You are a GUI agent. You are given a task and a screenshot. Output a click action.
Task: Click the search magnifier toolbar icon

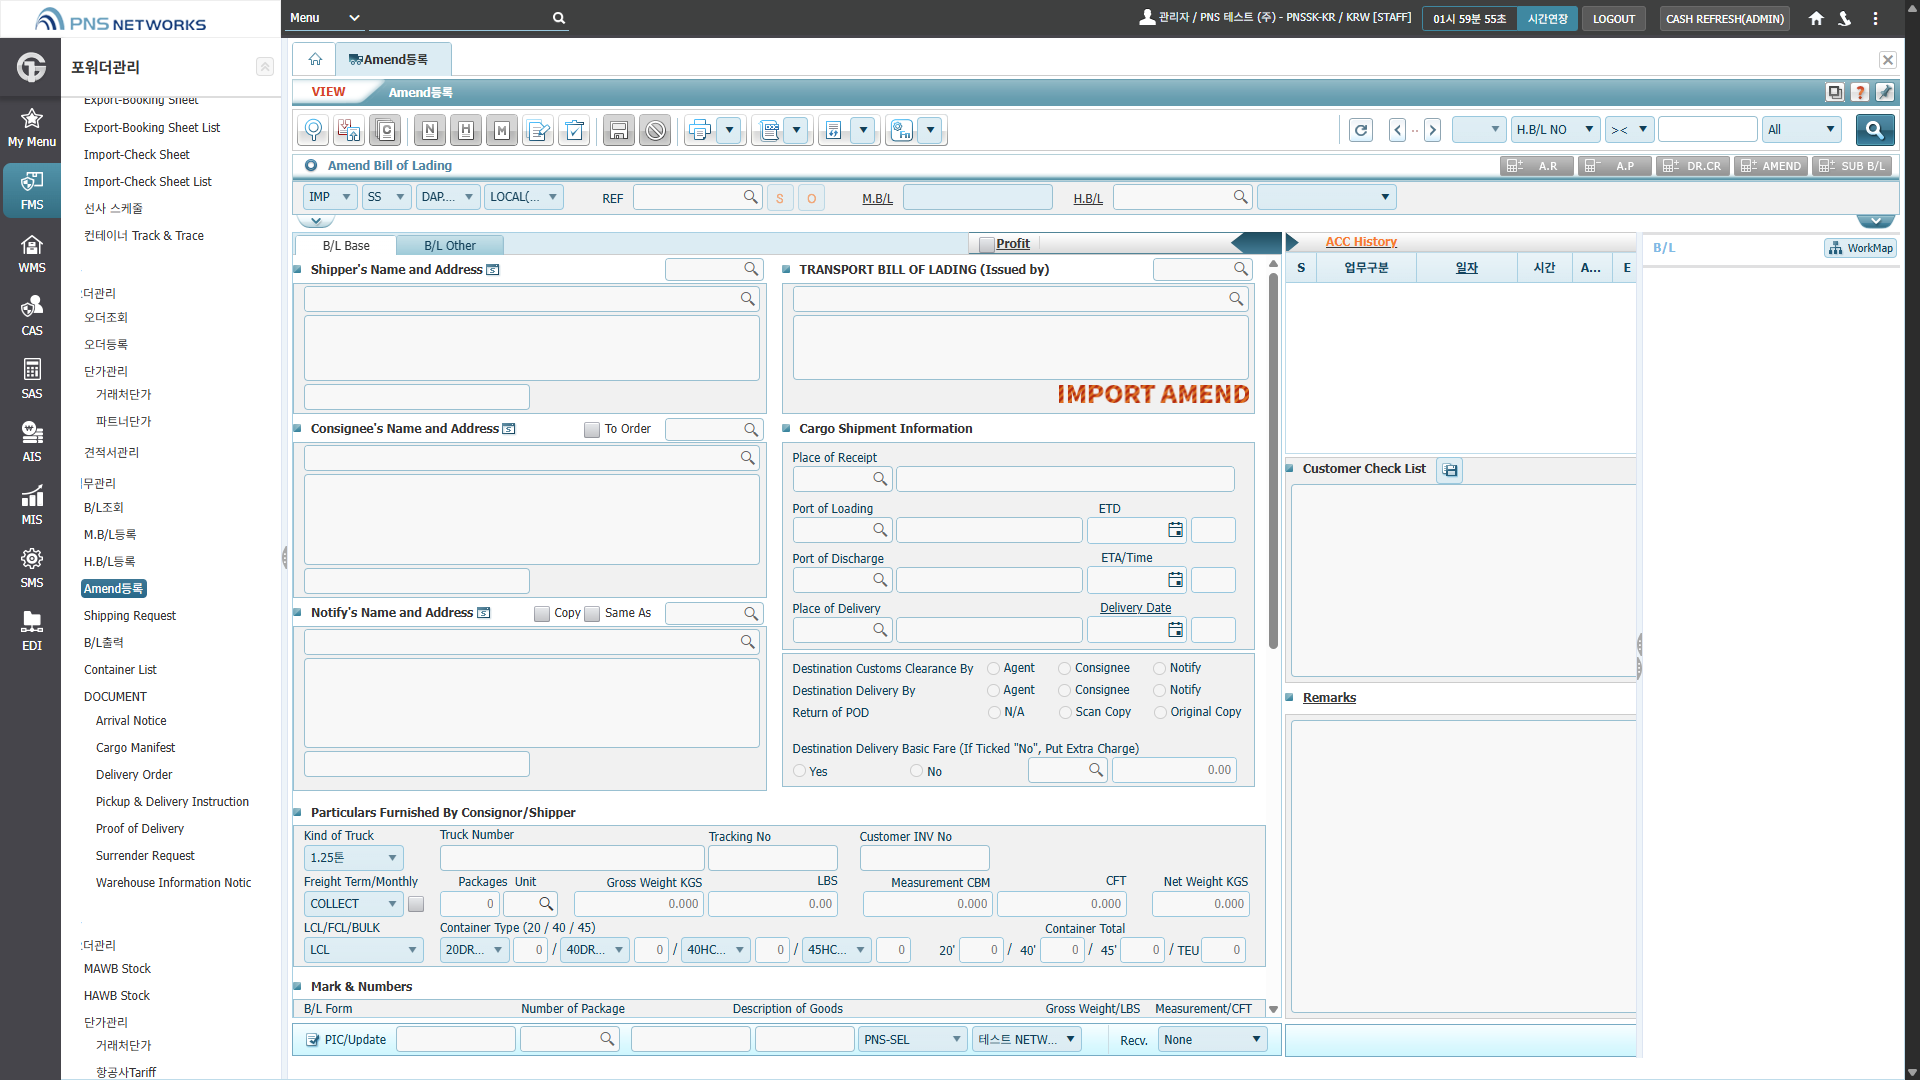pos(313,130)
